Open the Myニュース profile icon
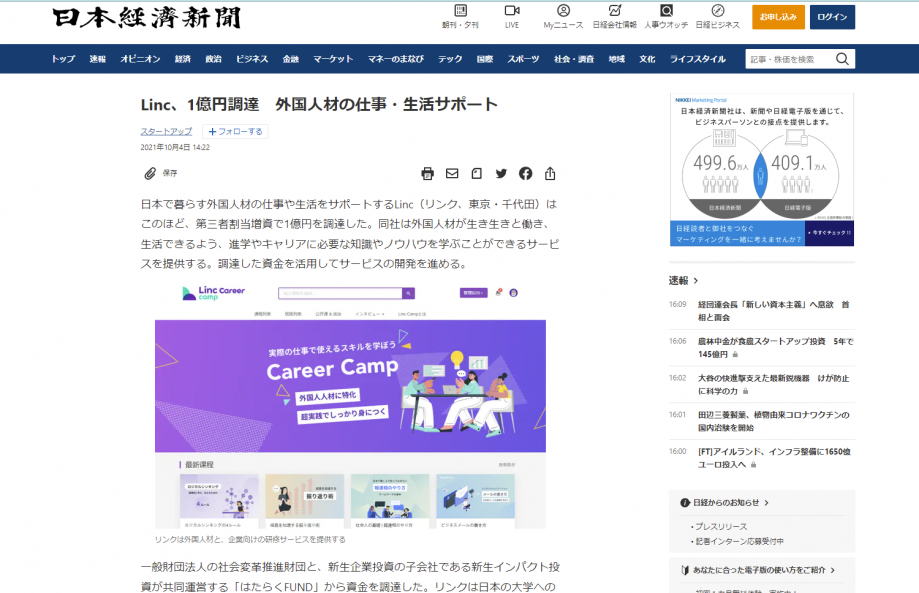 click(x=563, y=11)
